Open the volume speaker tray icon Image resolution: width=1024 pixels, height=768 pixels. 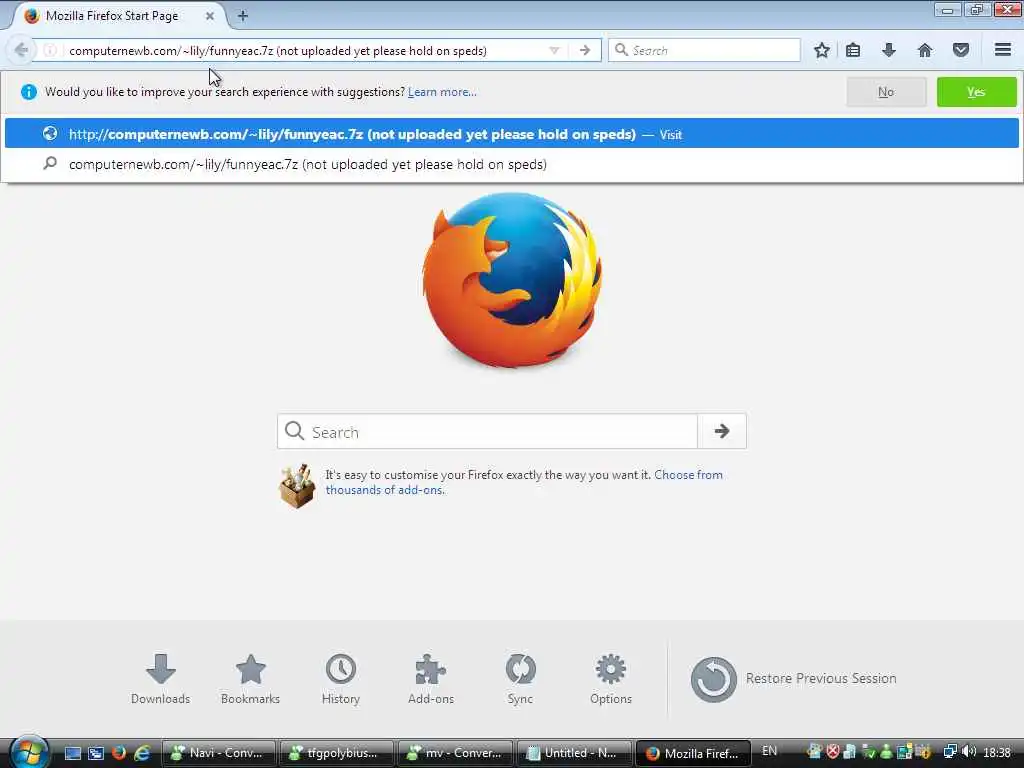point(969,752)
